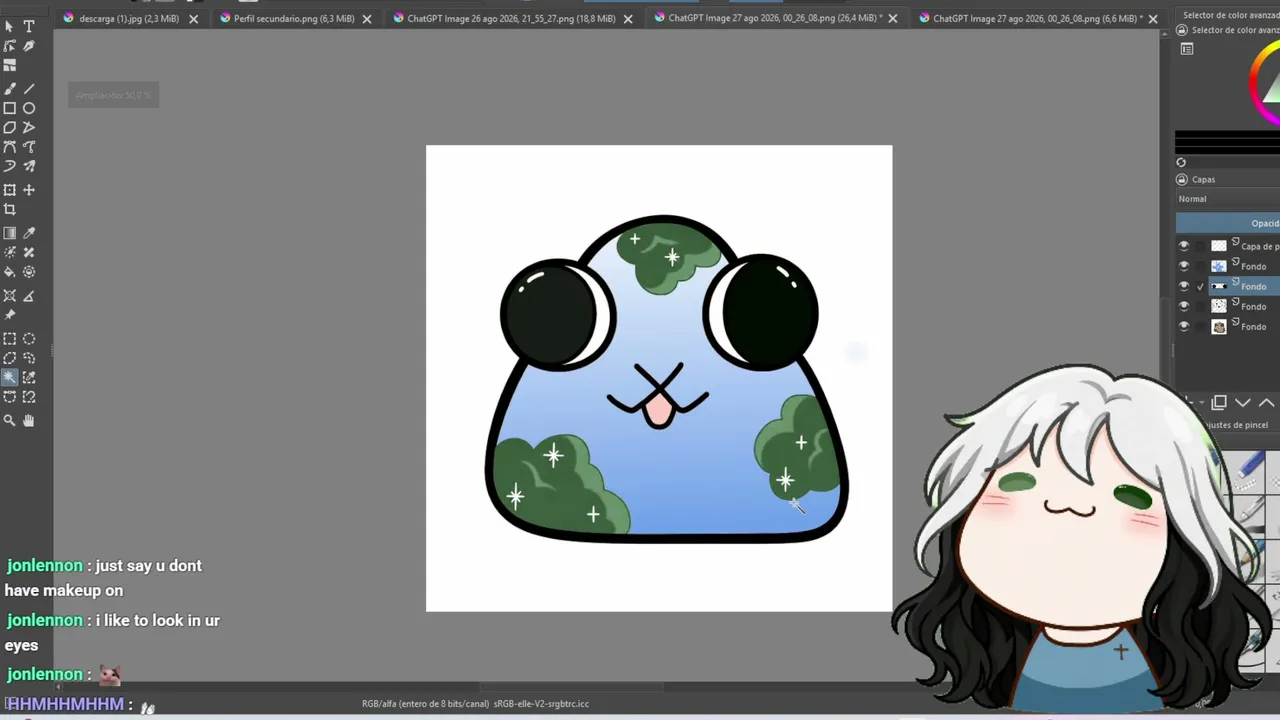Select the Polygon shape tool

(x=10, y=128)
